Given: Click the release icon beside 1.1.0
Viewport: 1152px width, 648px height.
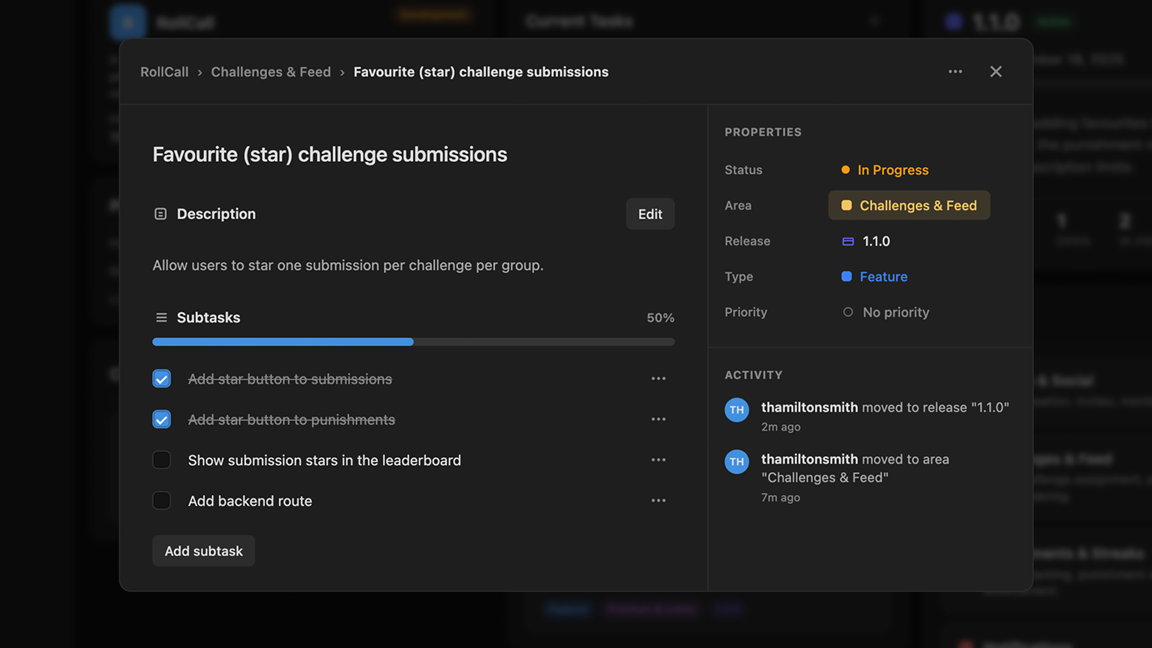Looking at the screenshot, I should click(x=848, y=241).
